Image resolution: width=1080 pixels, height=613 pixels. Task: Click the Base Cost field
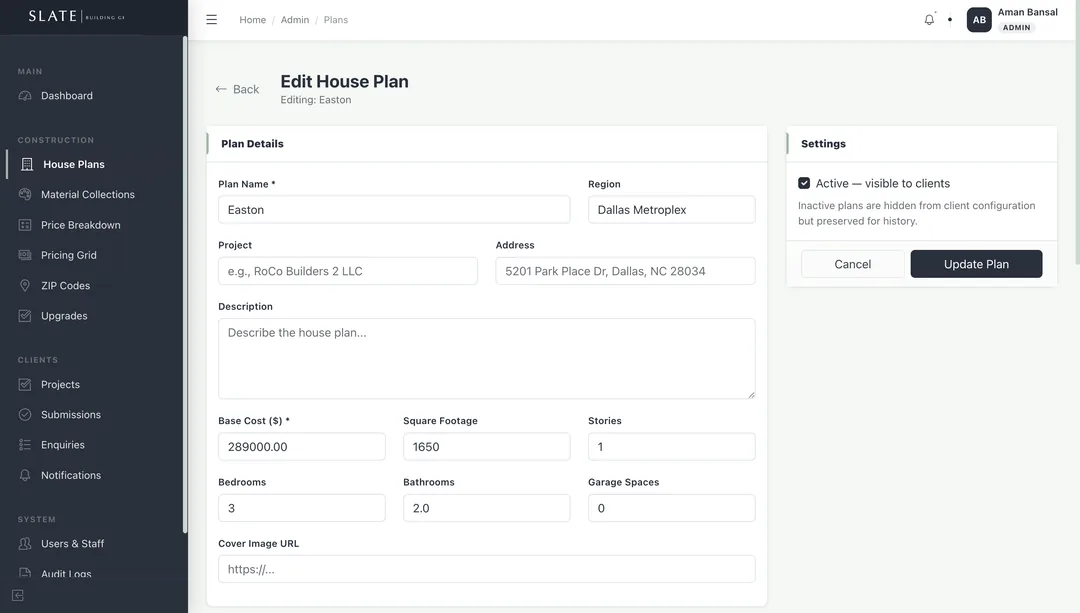302,446
